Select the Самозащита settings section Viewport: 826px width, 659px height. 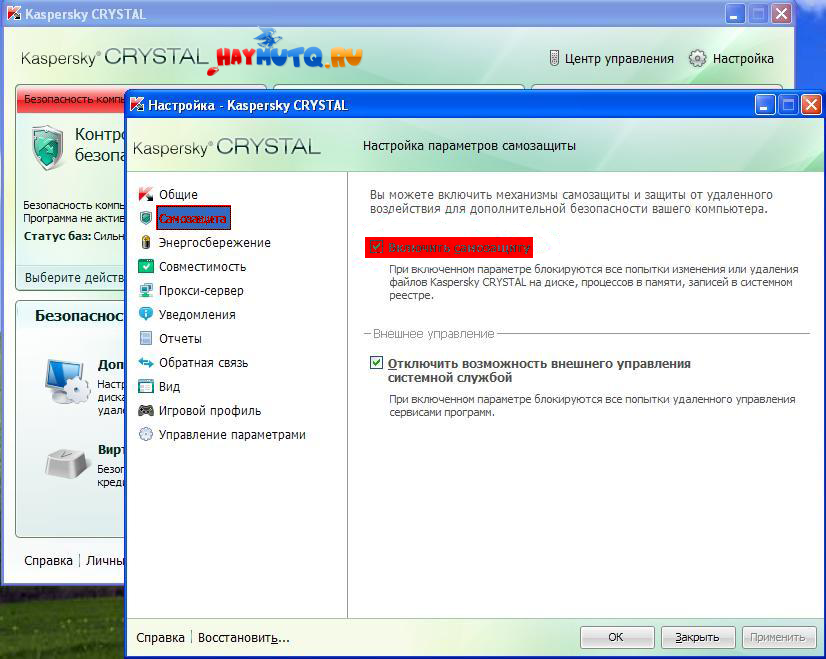pyautogui.click(x=193, y=218)
